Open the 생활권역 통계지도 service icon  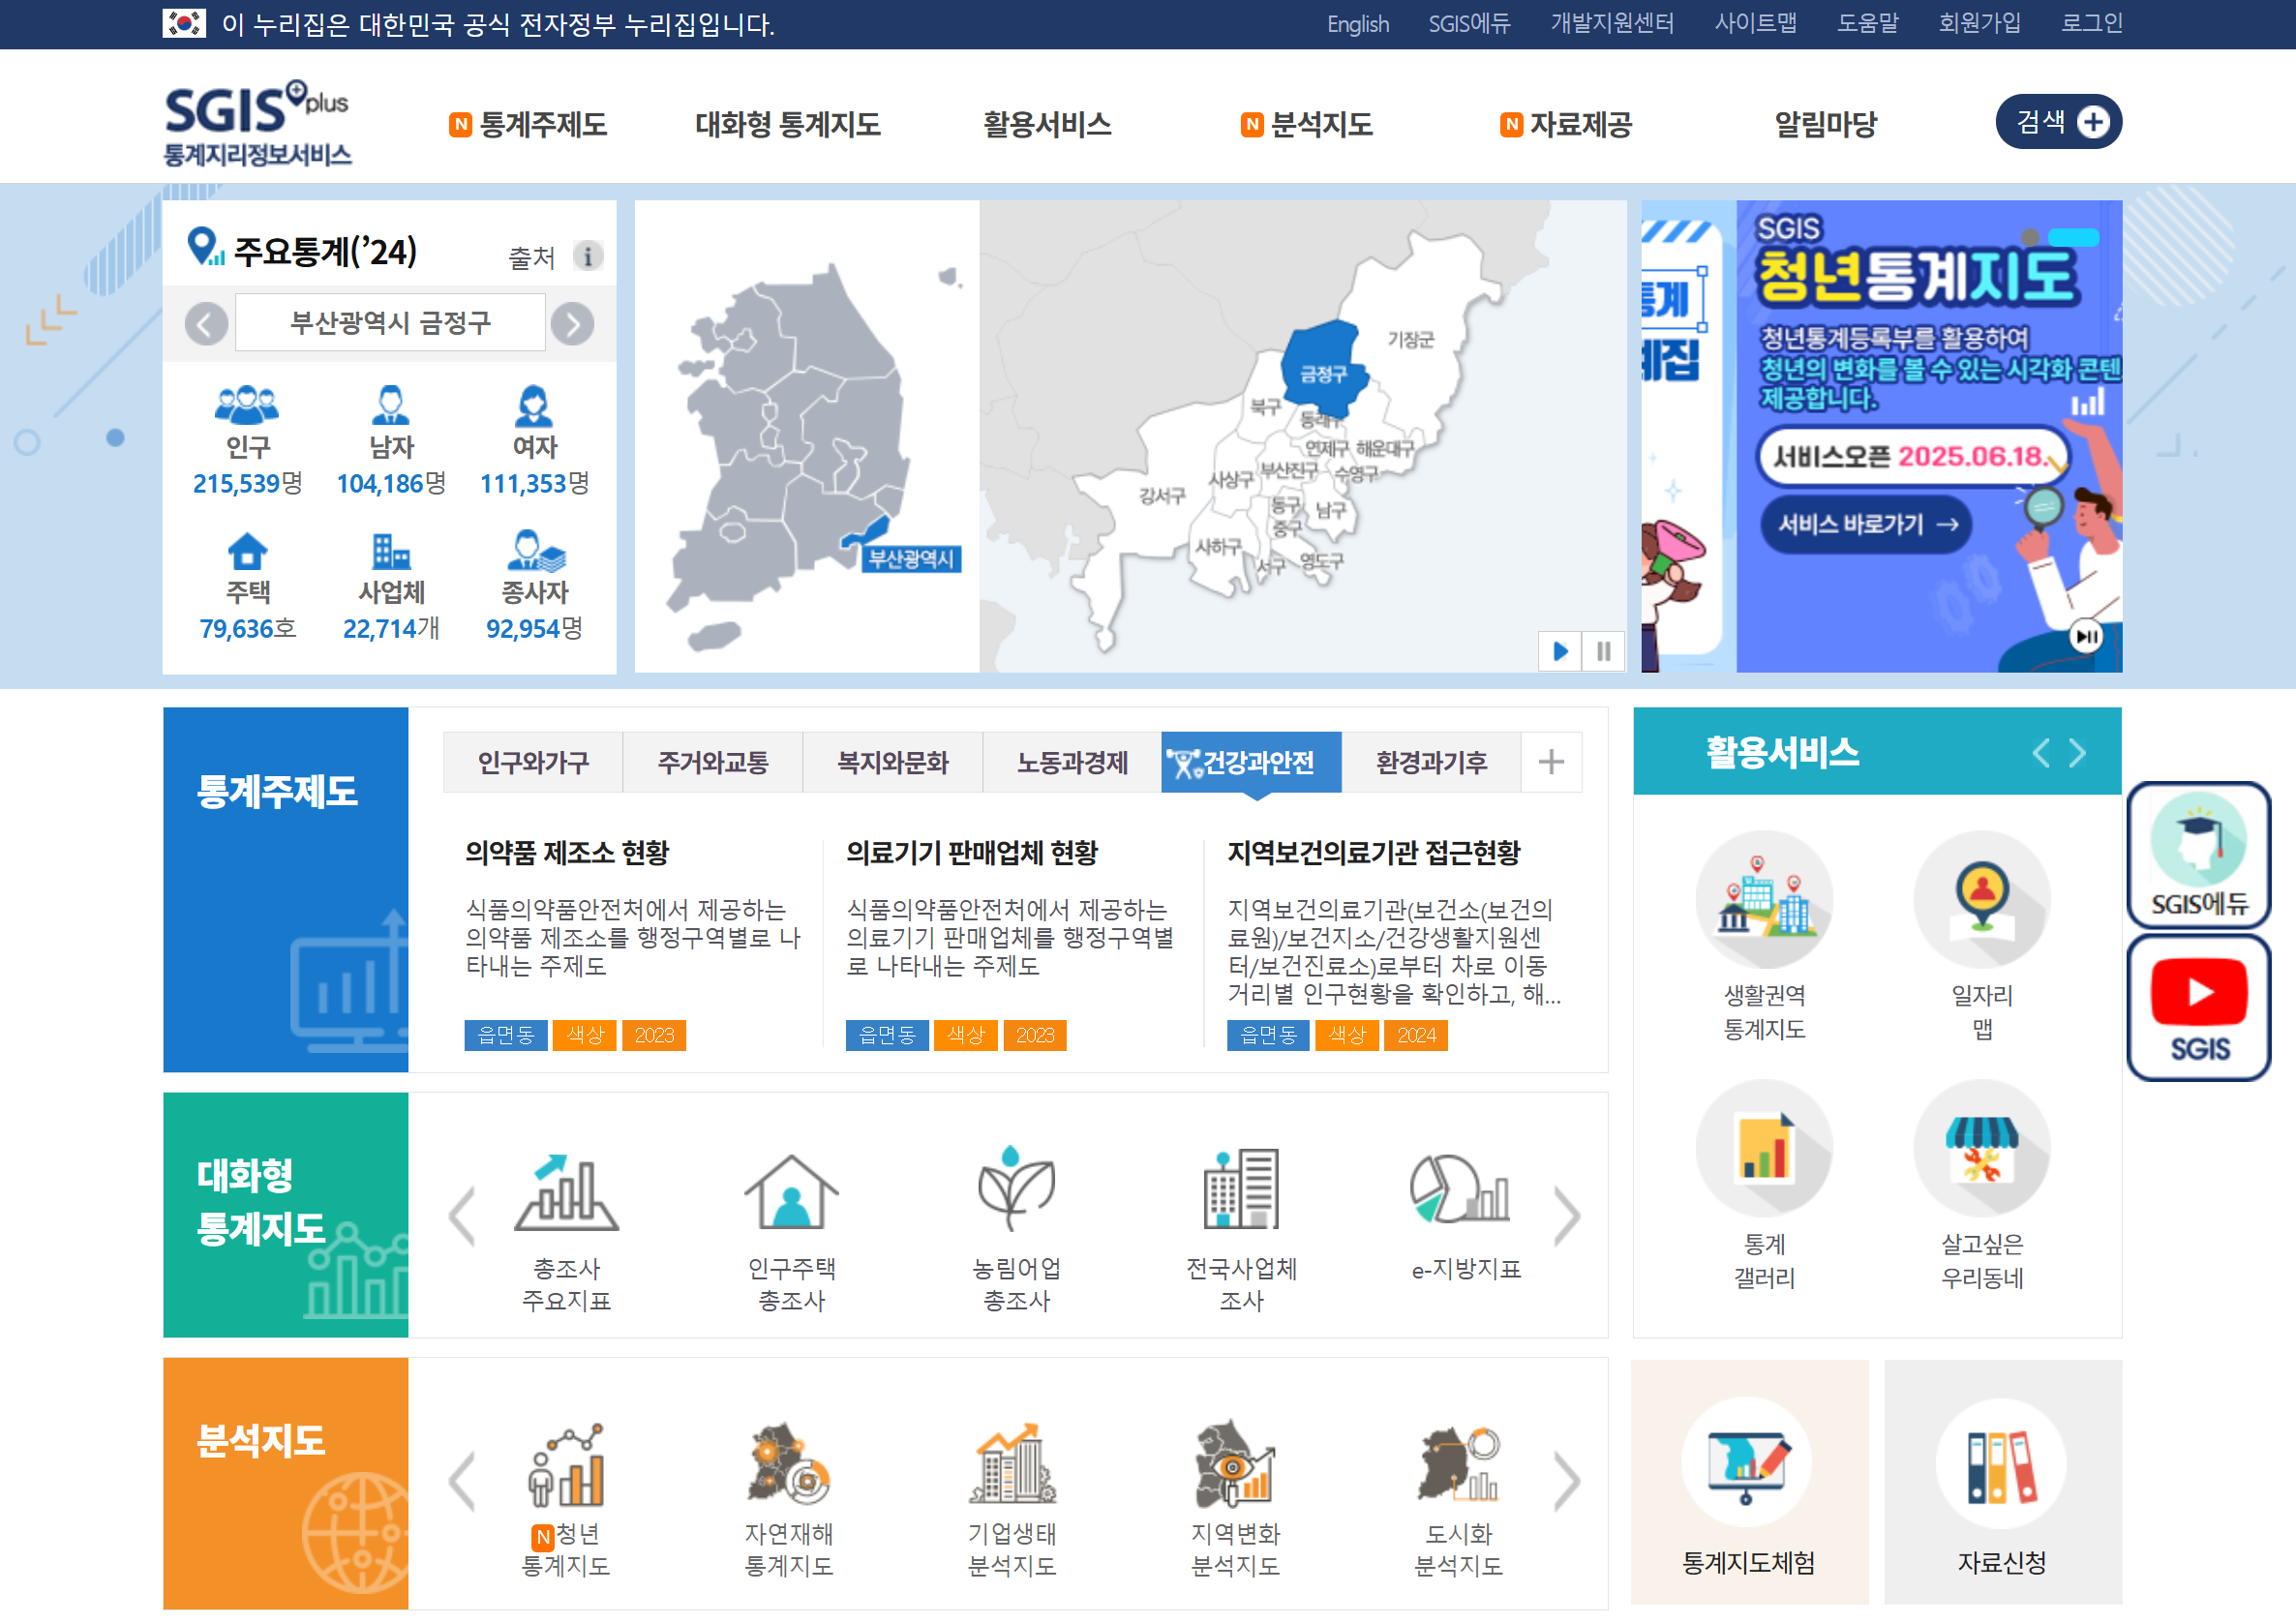[1763, 899]
